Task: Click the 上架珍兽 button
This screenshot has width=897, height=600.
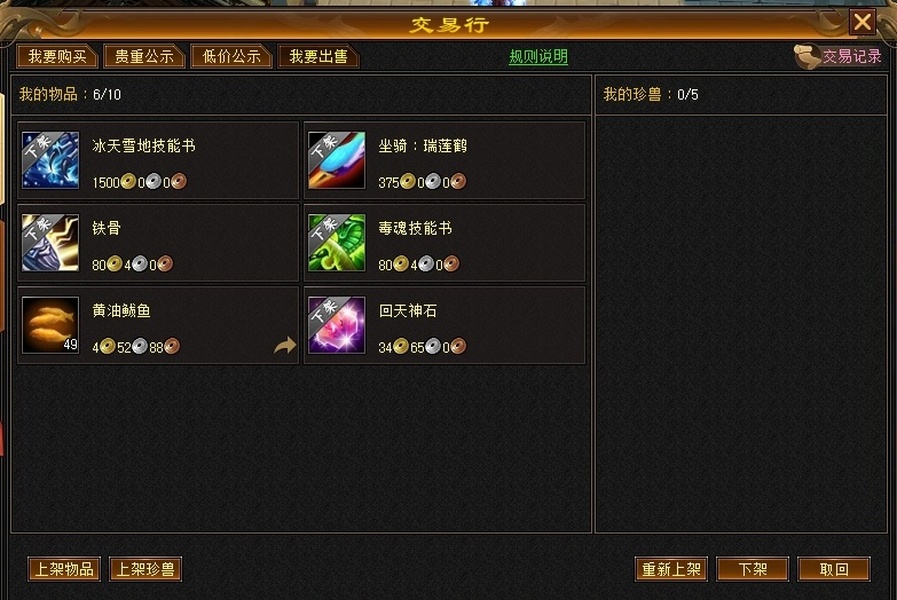Action: [x=145, y=569]
